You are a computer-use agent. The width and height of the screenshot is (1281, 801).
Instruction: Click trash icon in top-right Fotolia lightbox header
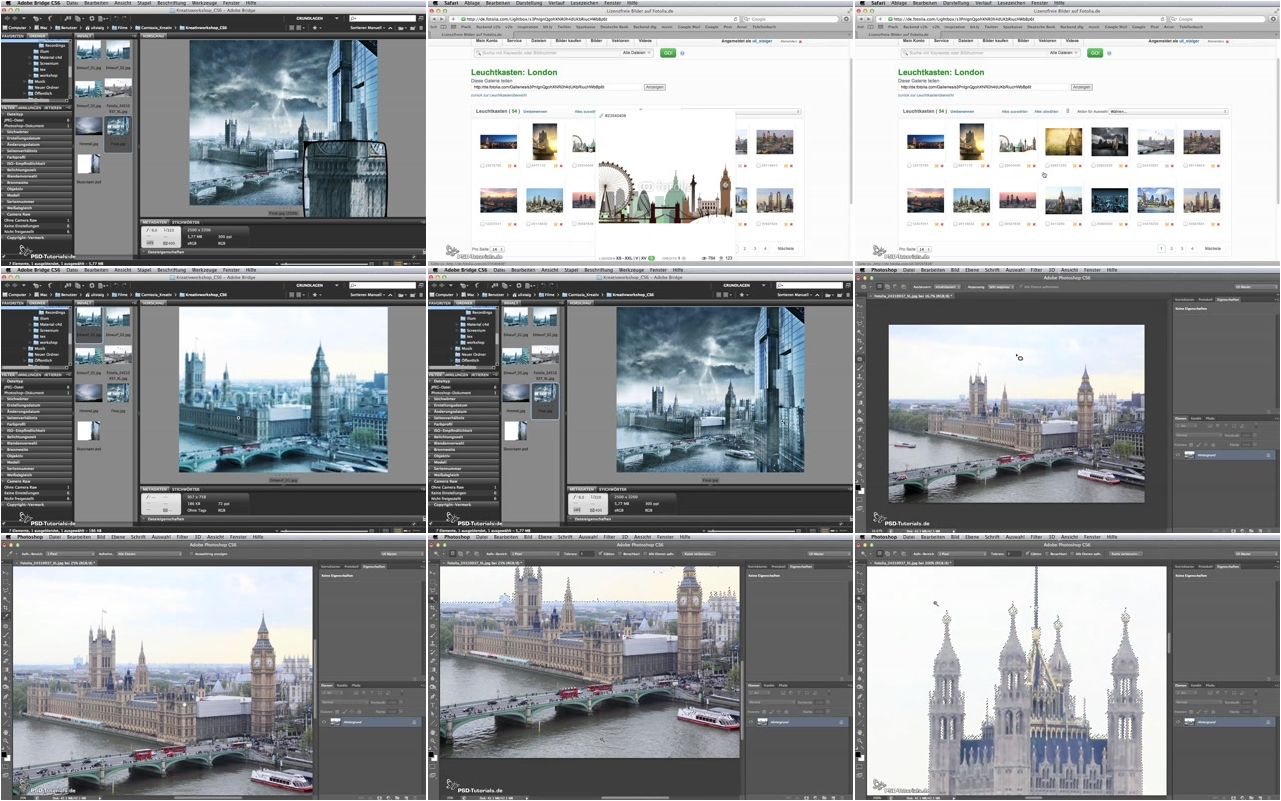click(1067, 111)
